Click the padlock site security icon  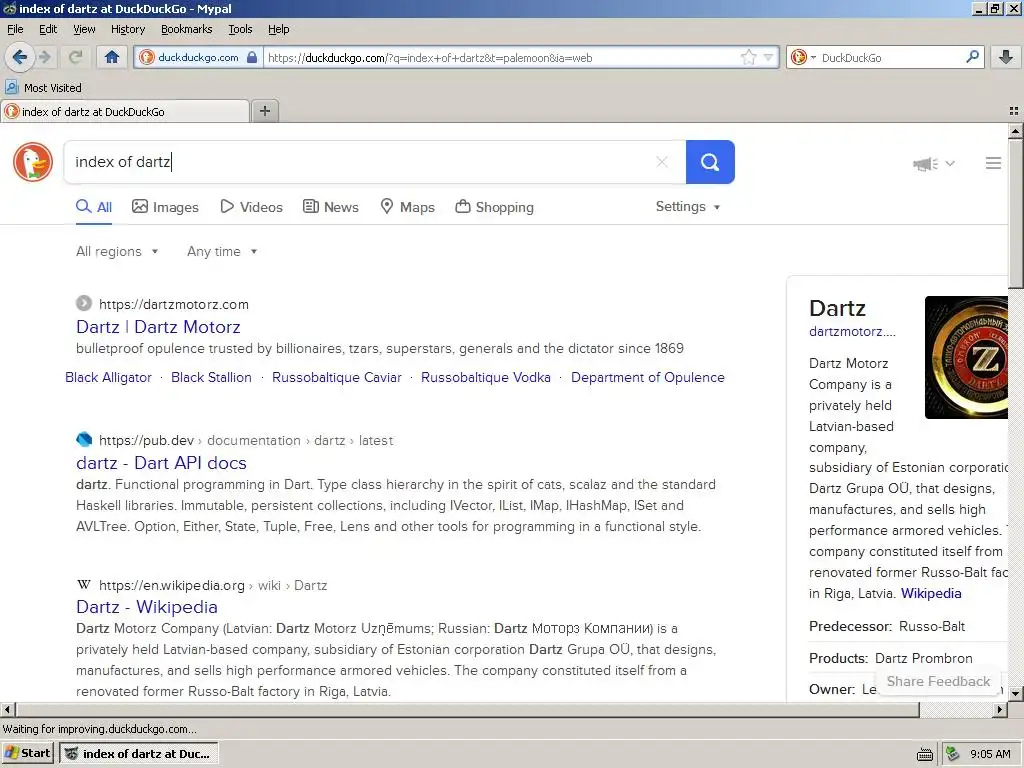coord(252,57)
